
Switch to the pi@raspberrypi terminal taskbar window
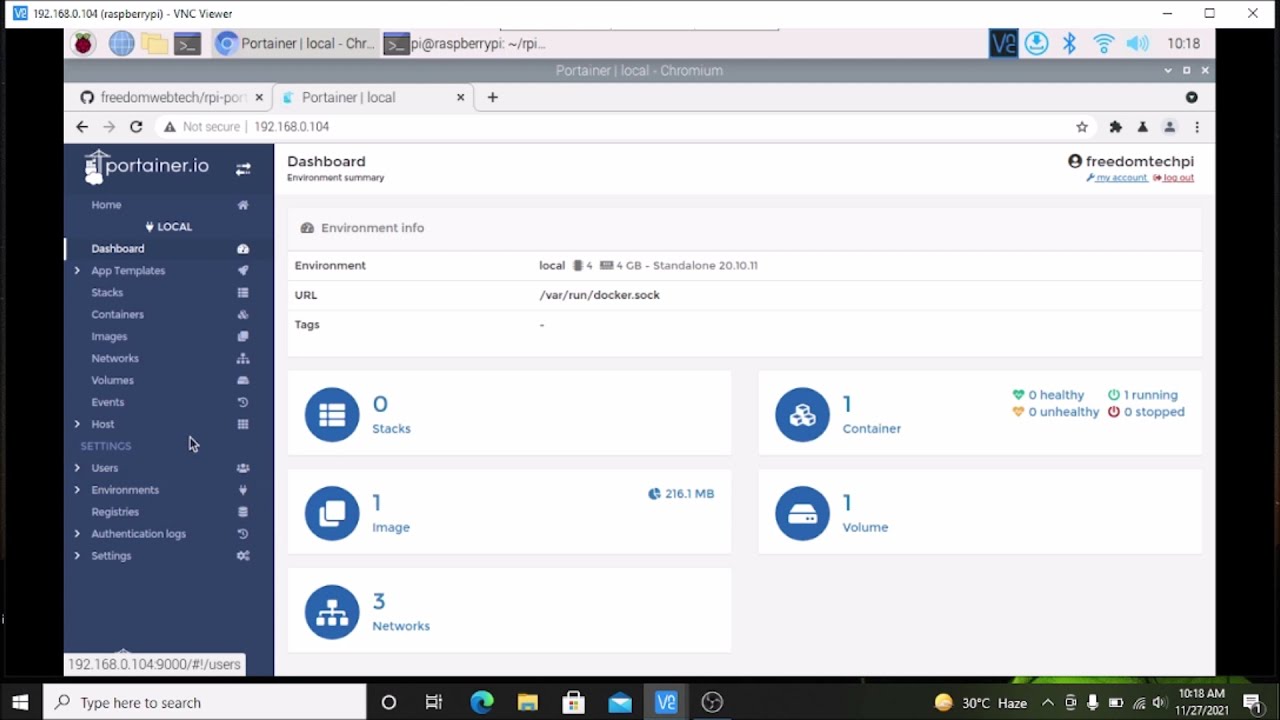pos(466,43)
